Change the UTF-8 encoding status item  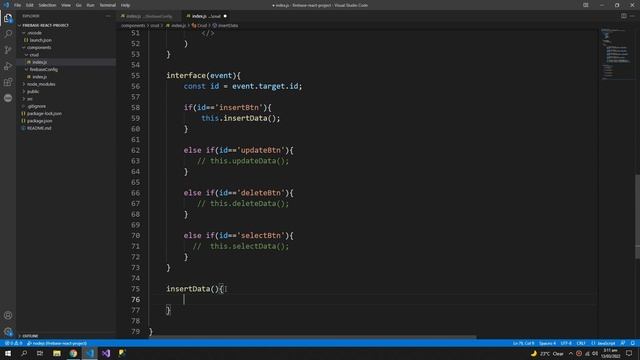[x=566, y=343]
